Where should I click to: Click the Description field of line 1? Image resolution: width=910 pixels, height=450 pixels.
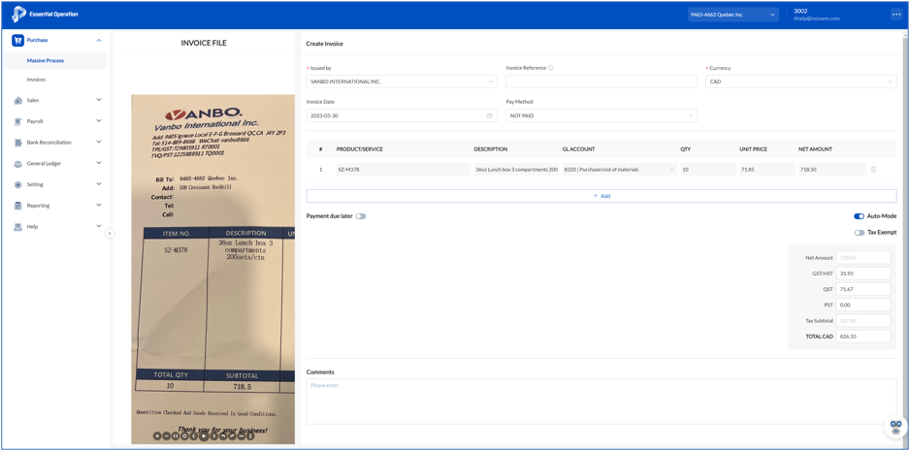point(517,170)
